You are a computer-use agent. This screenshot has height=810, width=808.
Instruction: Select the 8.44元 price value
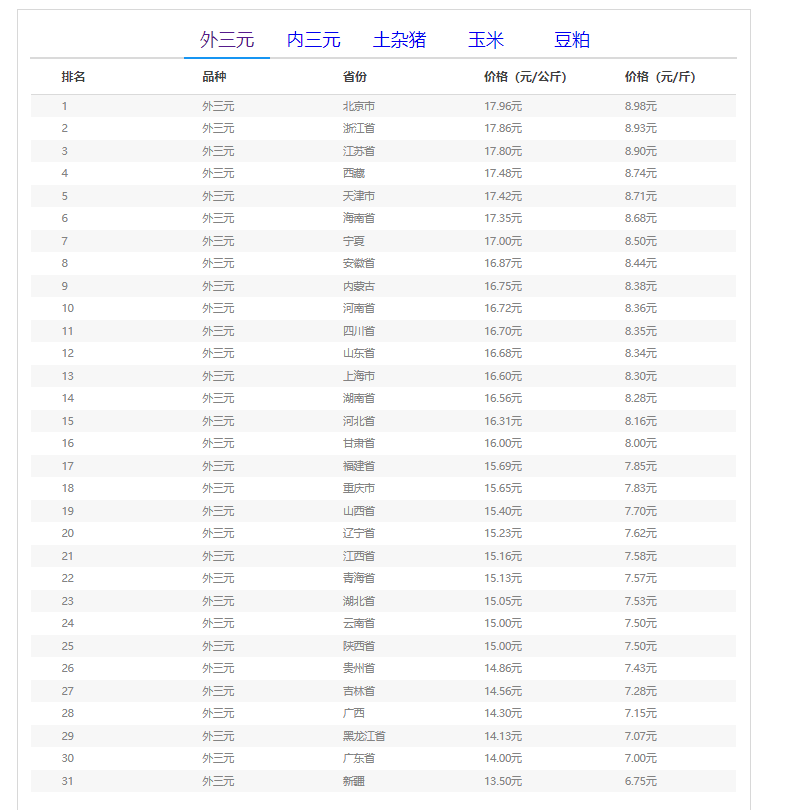[641, 263]
